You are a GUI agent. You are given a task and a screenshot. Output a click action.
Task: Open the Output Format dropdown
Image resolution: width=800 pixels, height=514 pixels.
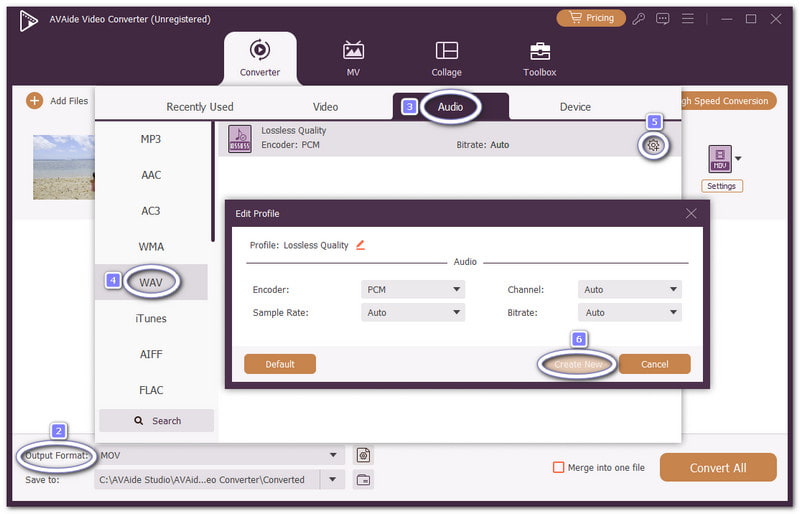[x=219, y=455]
